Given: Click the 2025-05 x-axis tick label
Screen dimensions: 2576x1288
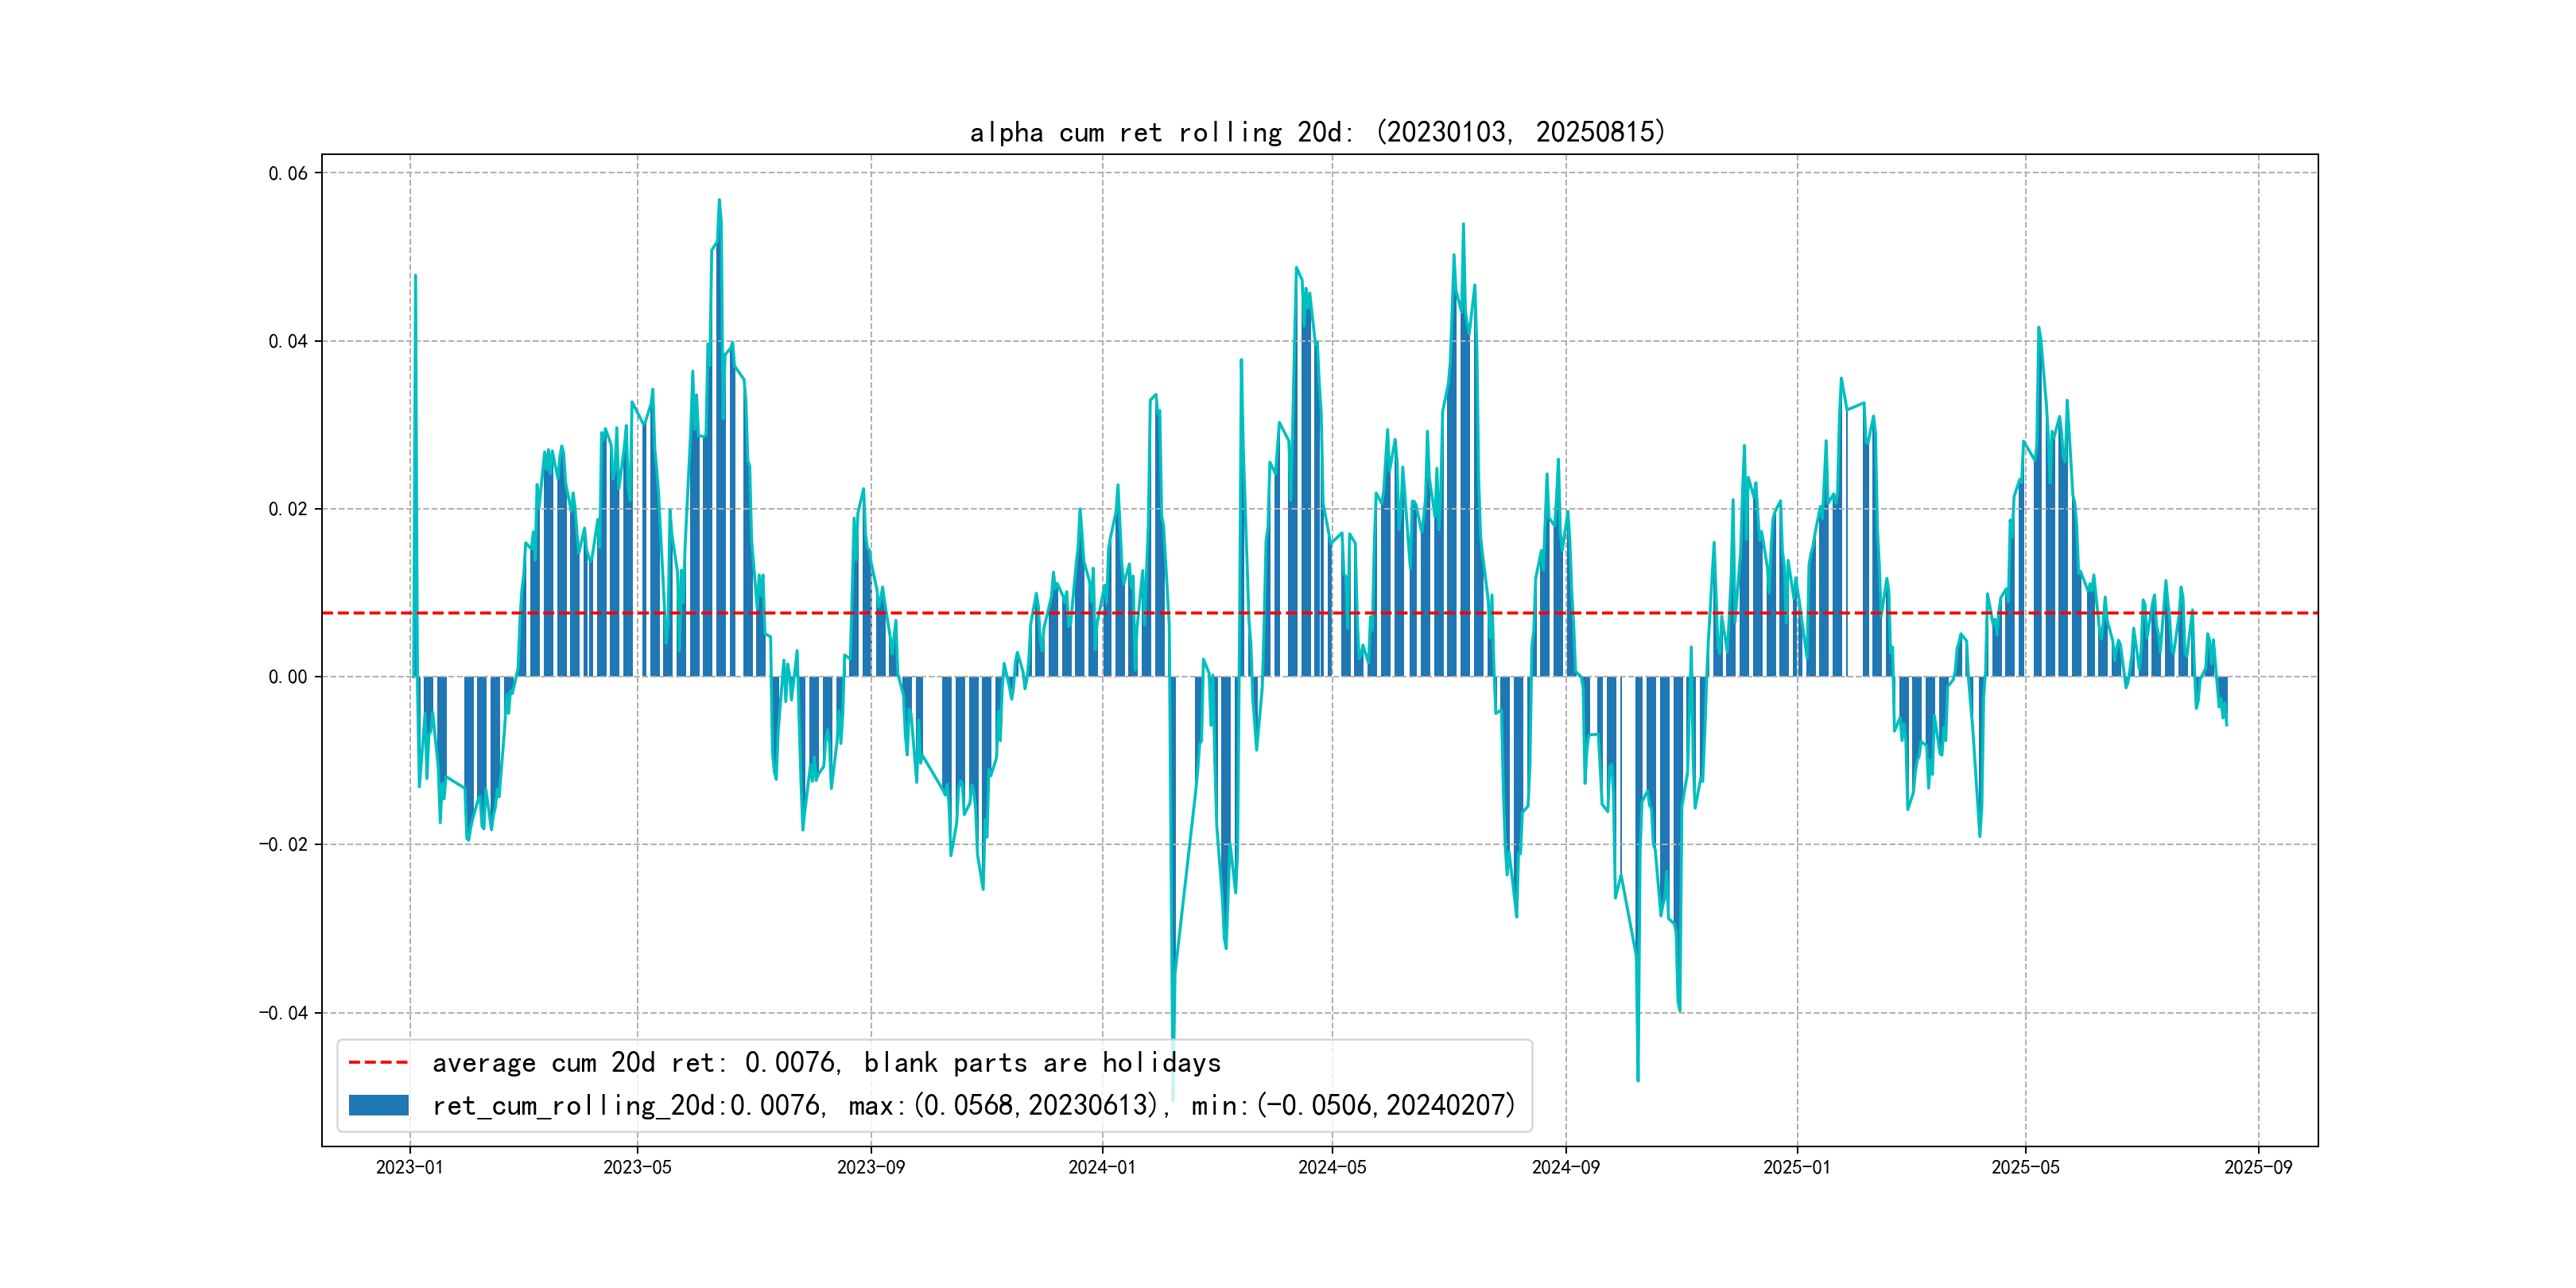Looking at the screenshot, I should click(2025, 1167).
